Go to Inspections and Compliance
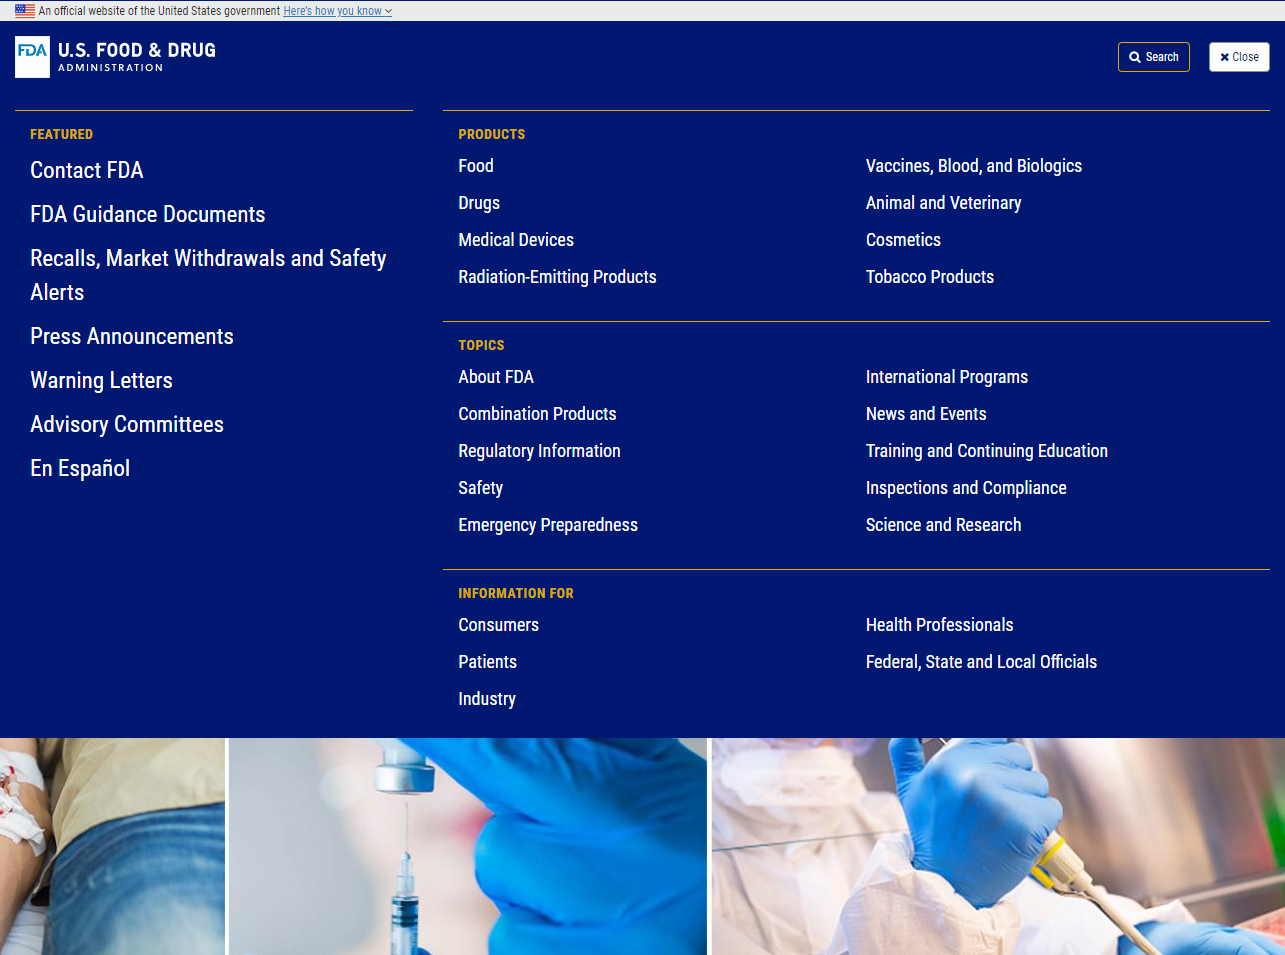 click(x=966, y=488)
